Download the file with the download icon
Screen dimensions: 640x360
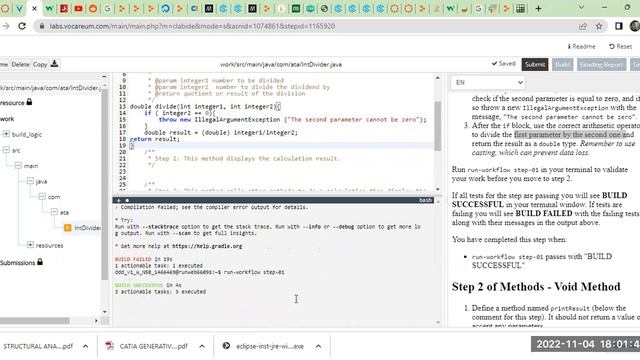click(x=54, y=64)
